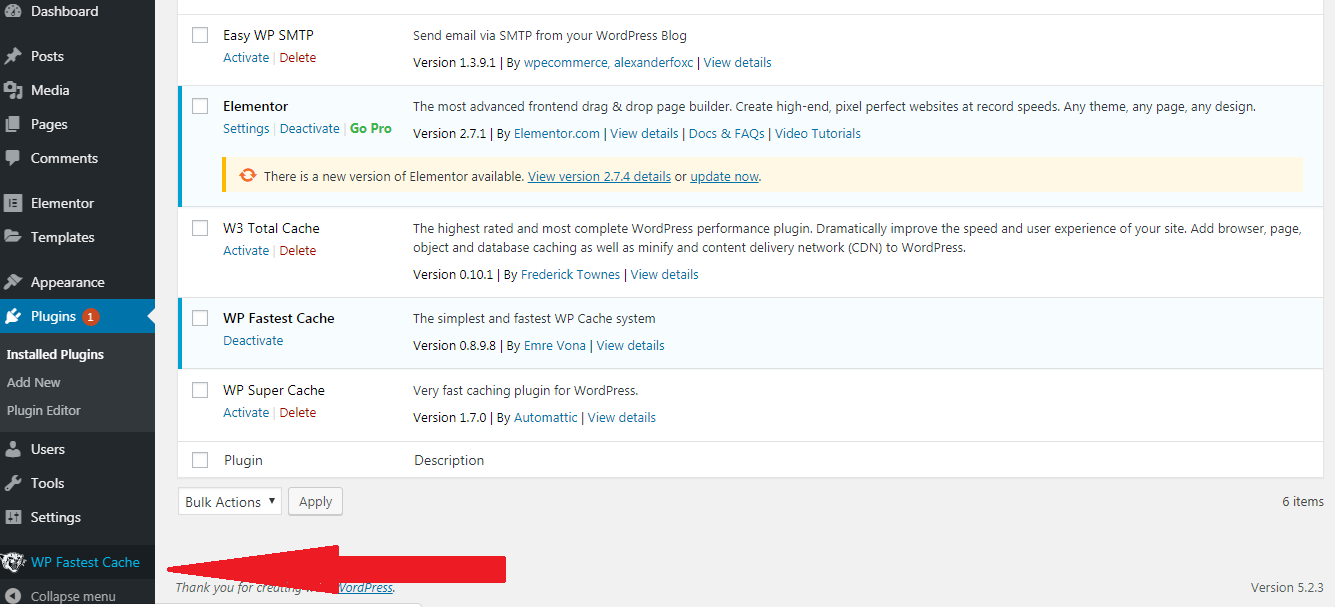
Task: Click the Tools wrench icon
Action: 13,483
